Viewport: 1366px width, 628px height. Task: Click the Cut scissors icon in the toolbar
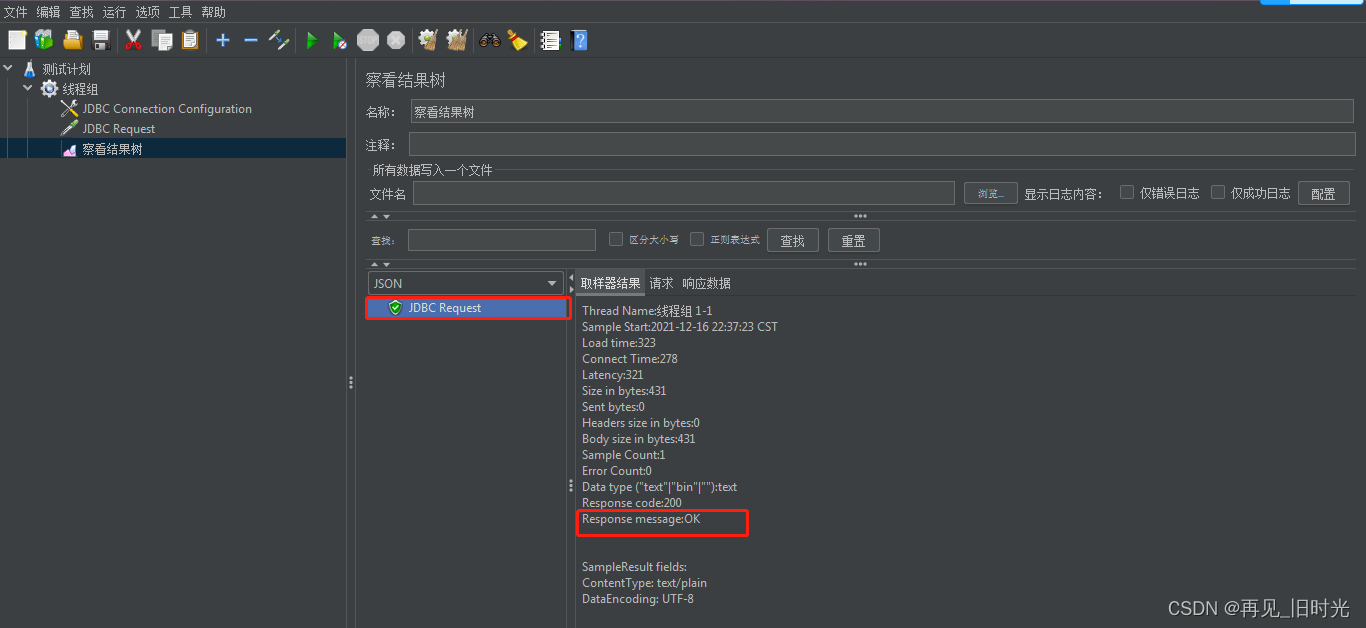pyautogui.click(x=133, y=40)
